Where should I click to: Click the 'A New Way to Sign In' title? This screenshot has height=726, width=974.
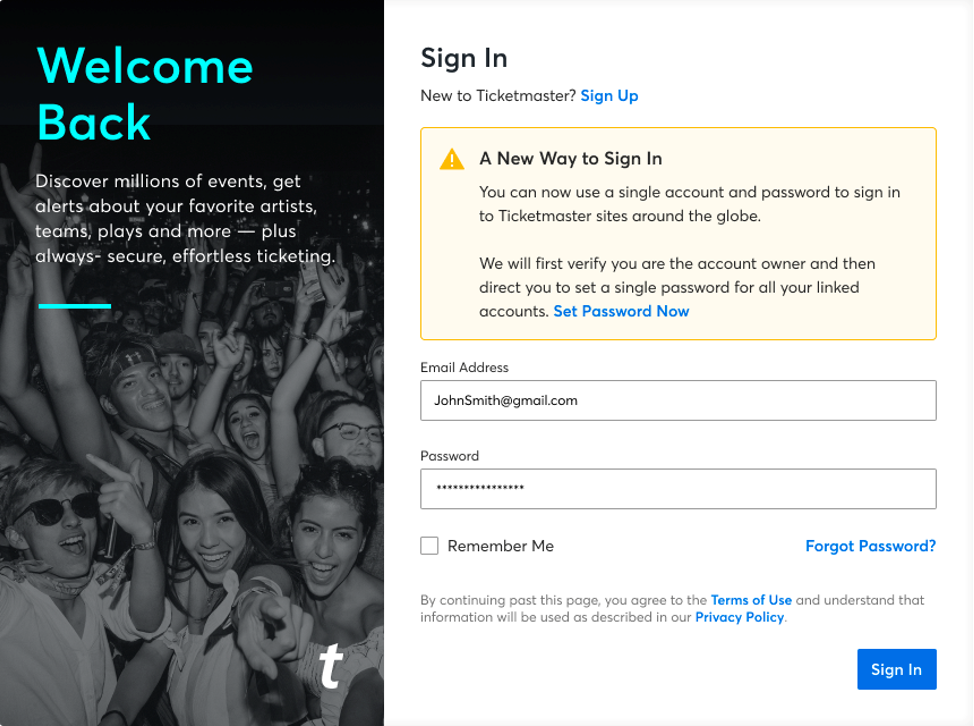tap(570, 159)
